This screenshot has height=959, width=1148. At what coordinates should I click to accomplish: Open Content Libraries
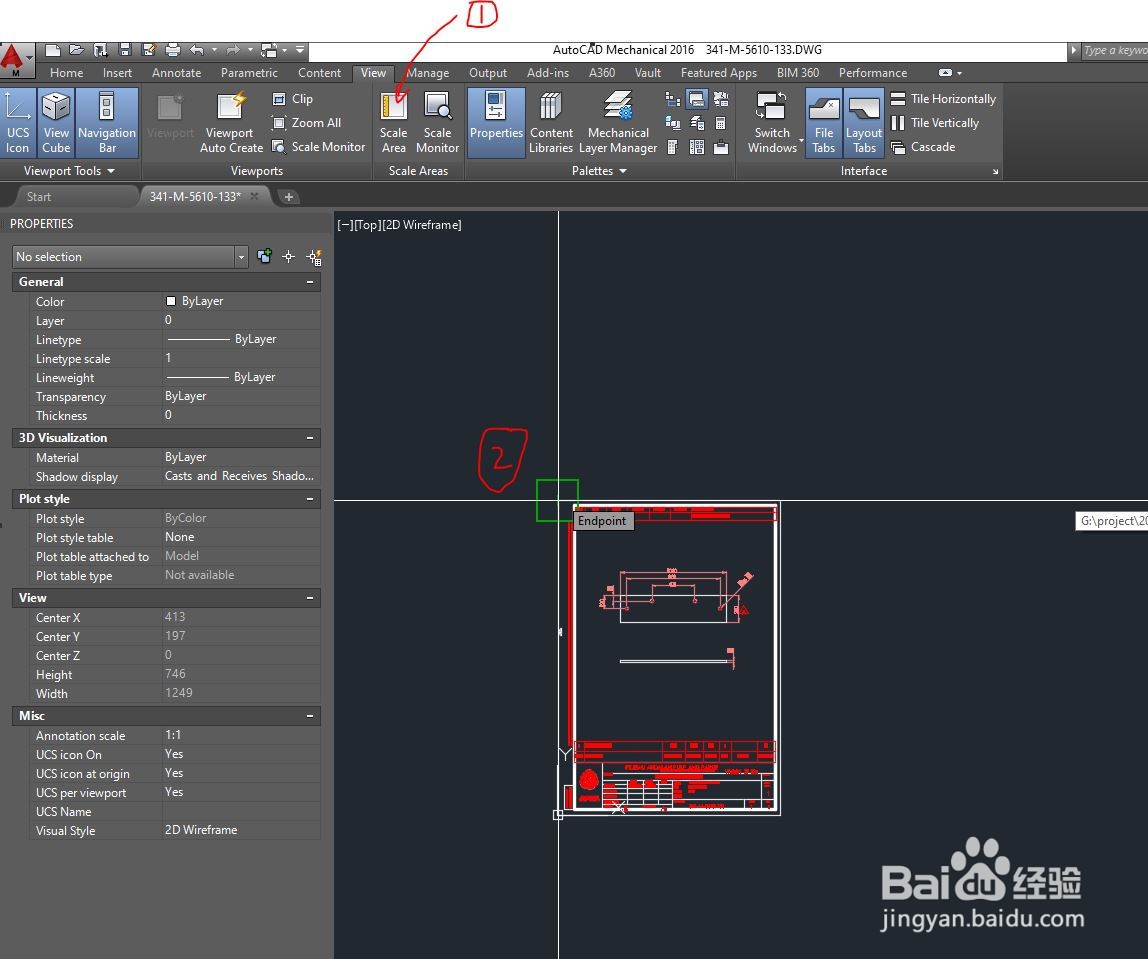551,122
